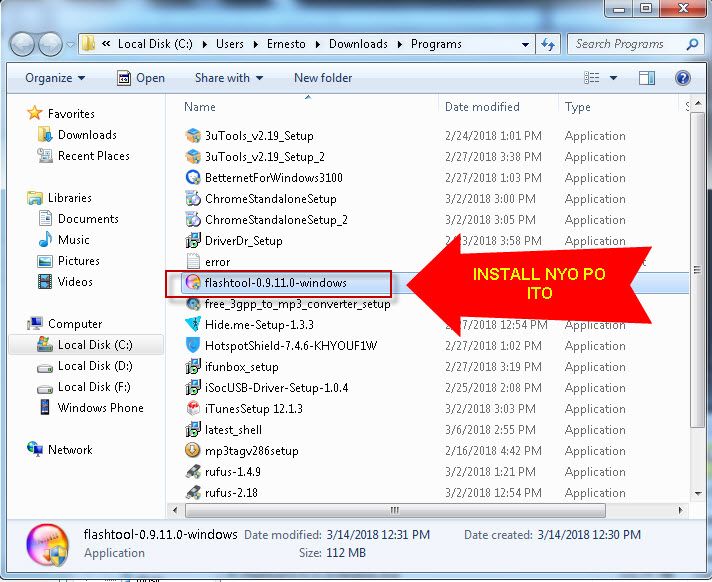Screen dimensions: 712x582
Task: Open the Share with dropdown
Action: pos(229,78)
